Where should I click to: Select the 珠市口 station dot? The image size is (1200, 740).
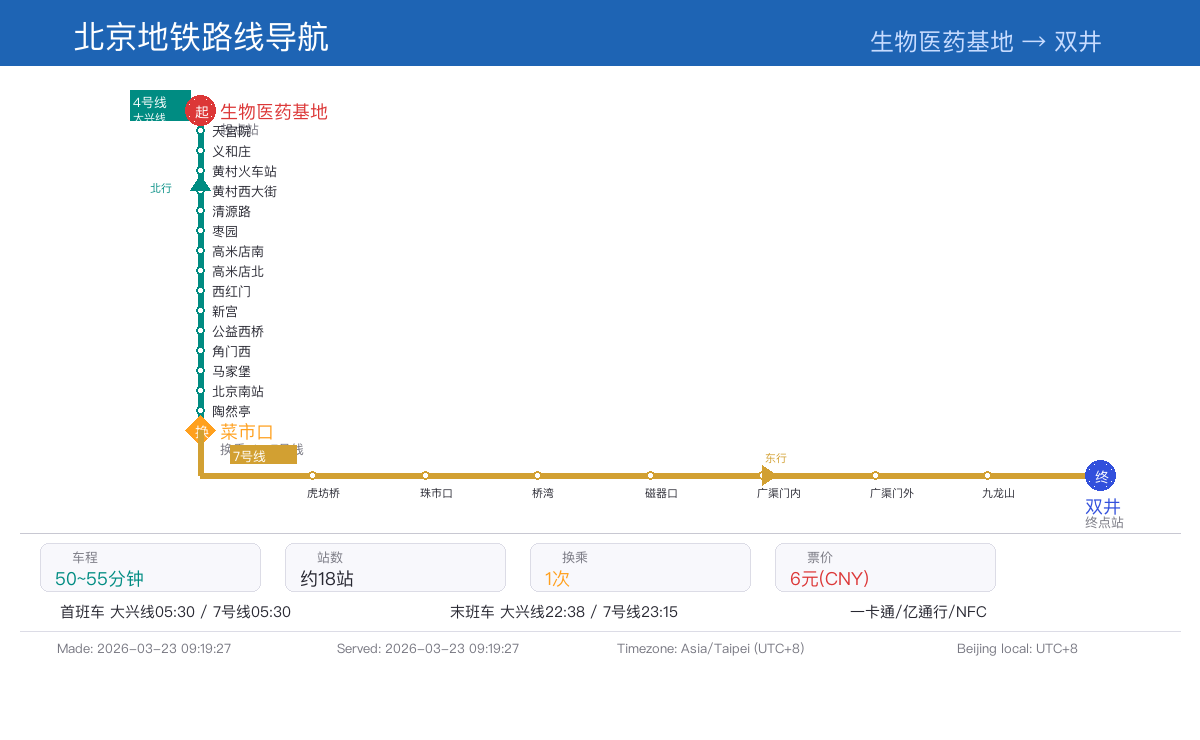pyautogui.click(x=425, y=475)
